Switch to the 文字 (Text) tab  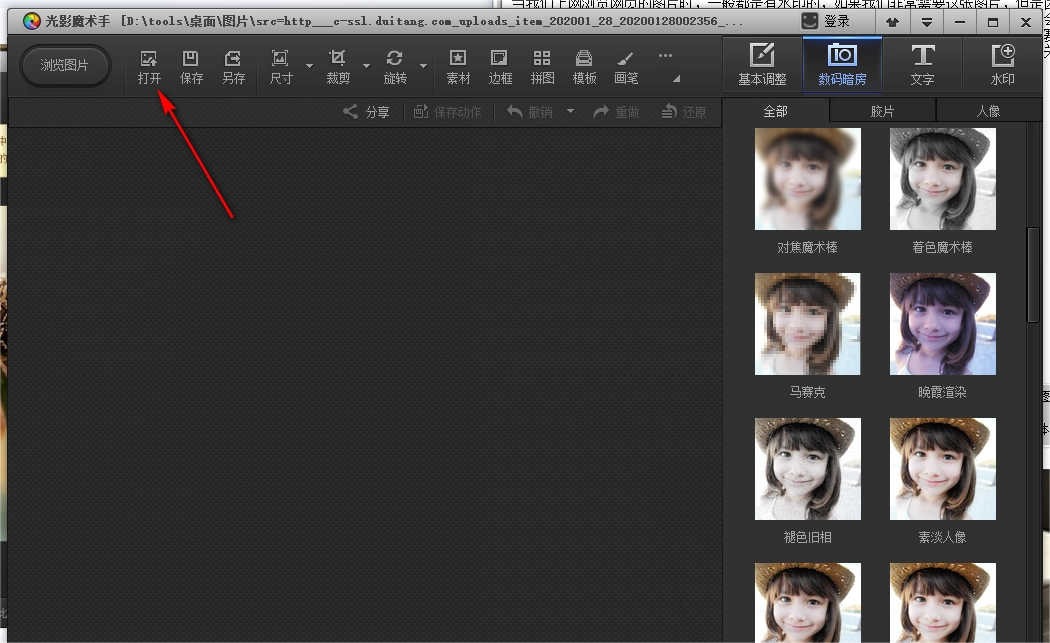pos(922,64)
